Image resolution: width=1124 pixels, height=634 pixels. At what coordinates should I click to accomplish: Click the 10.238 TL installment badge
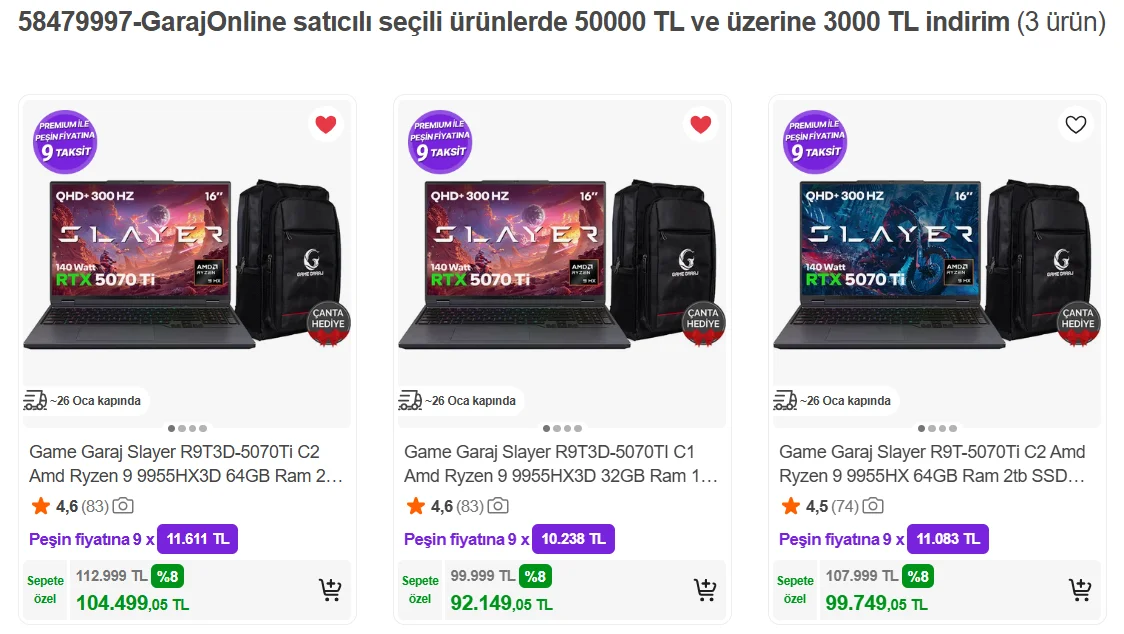click(x=573, y=539)
